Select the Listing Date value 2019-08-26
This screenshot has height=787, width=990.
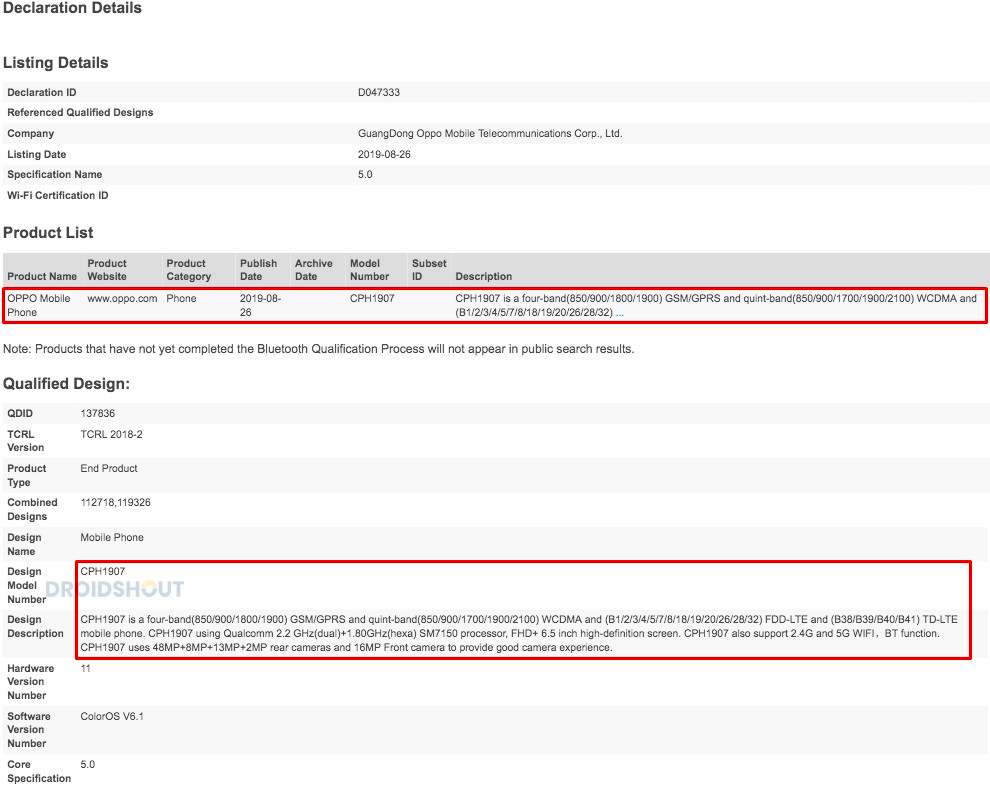384,154
